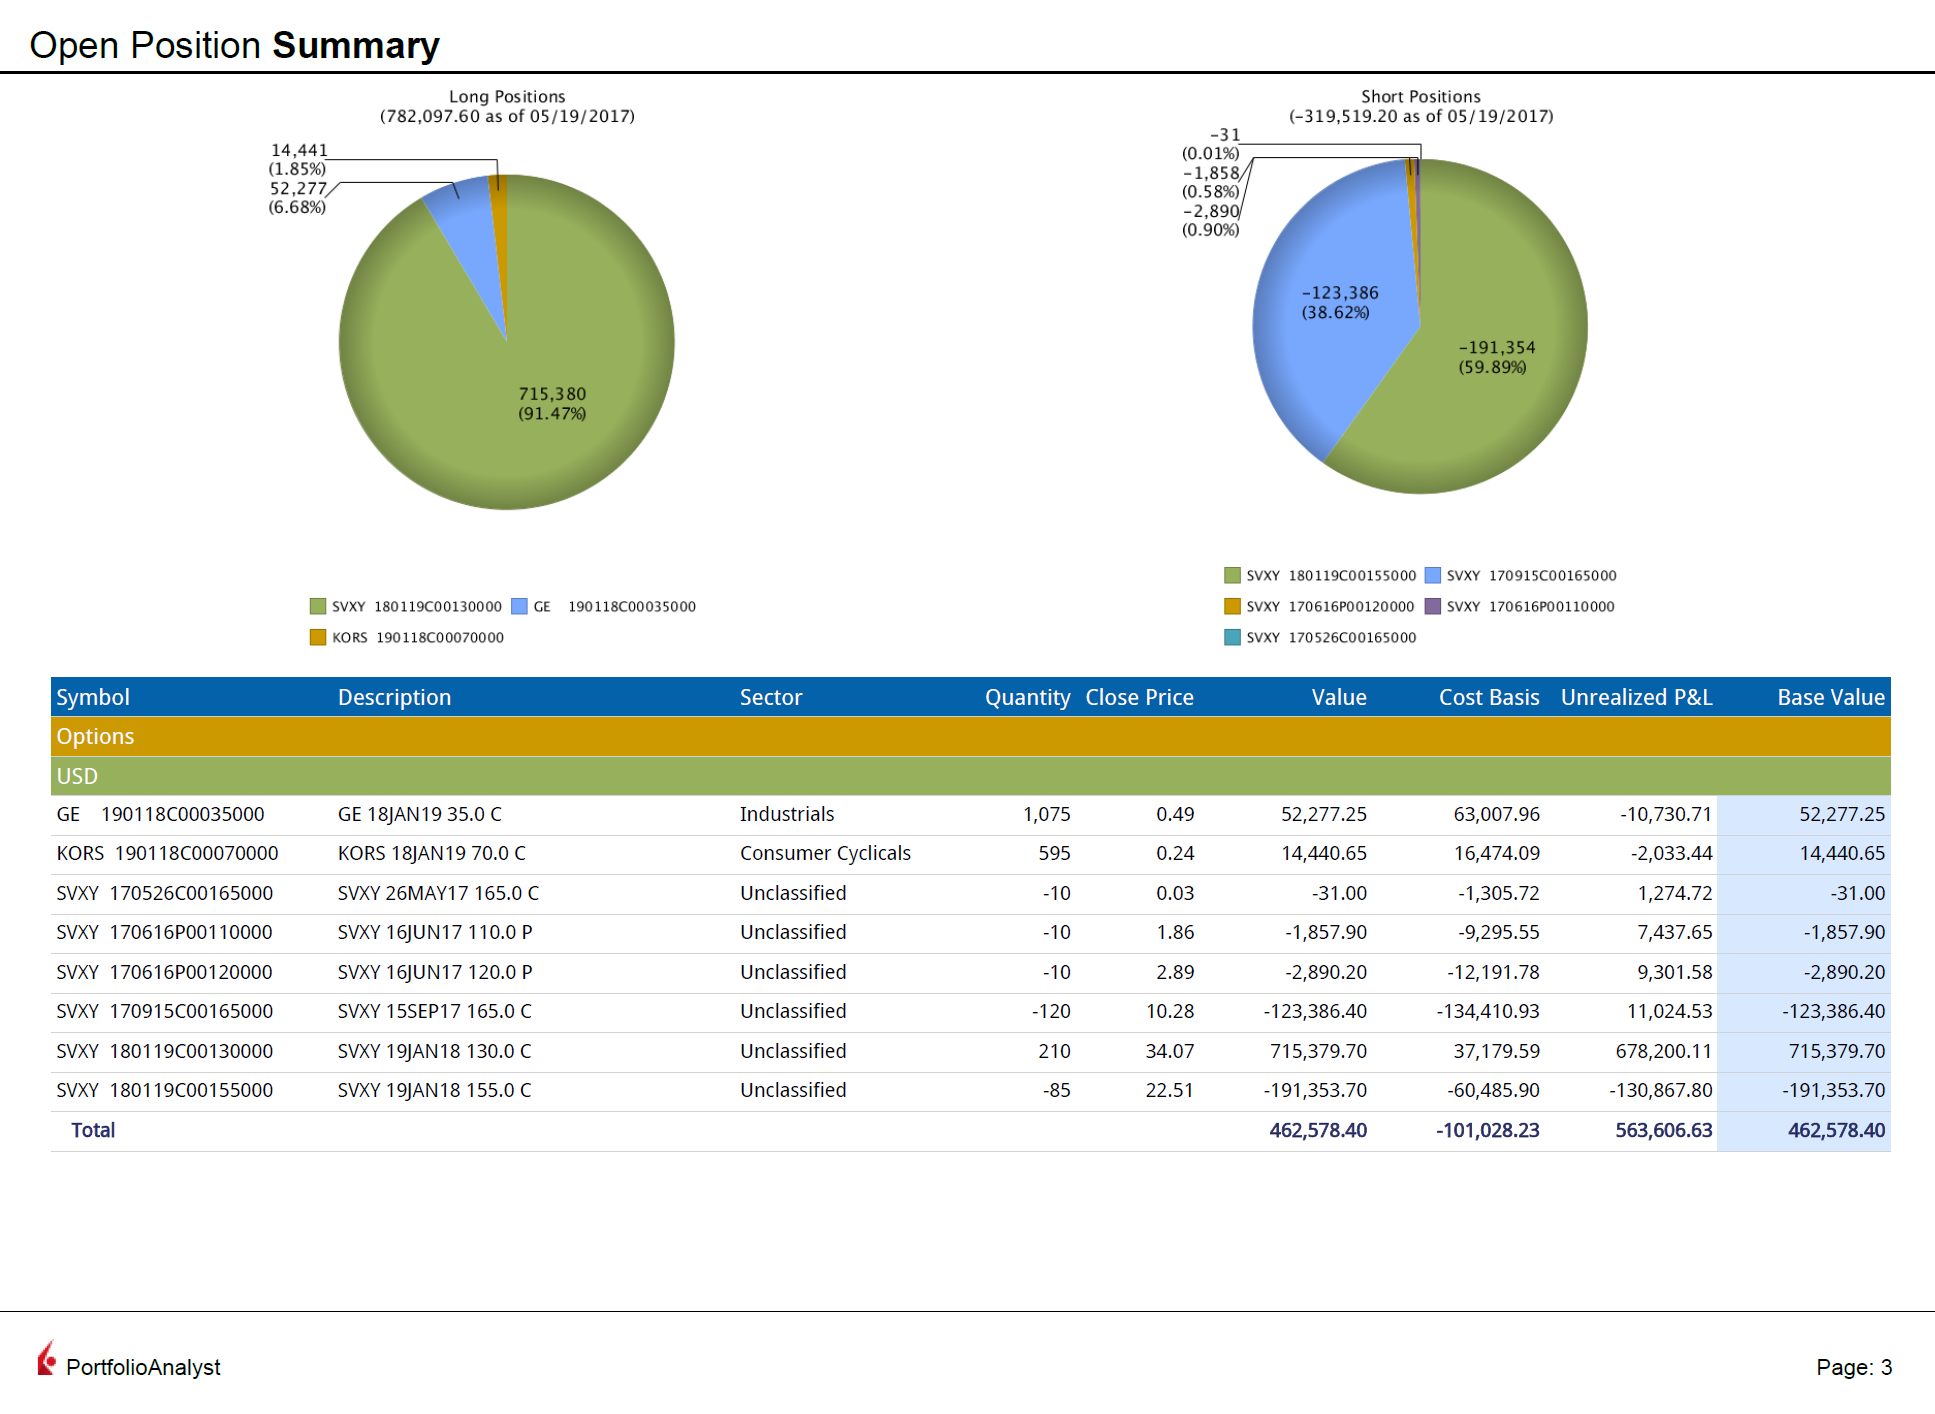
Task: Click the KORS 18JAN19 70.0 C description
Action: pyautogui.click(x=431, y=853)
